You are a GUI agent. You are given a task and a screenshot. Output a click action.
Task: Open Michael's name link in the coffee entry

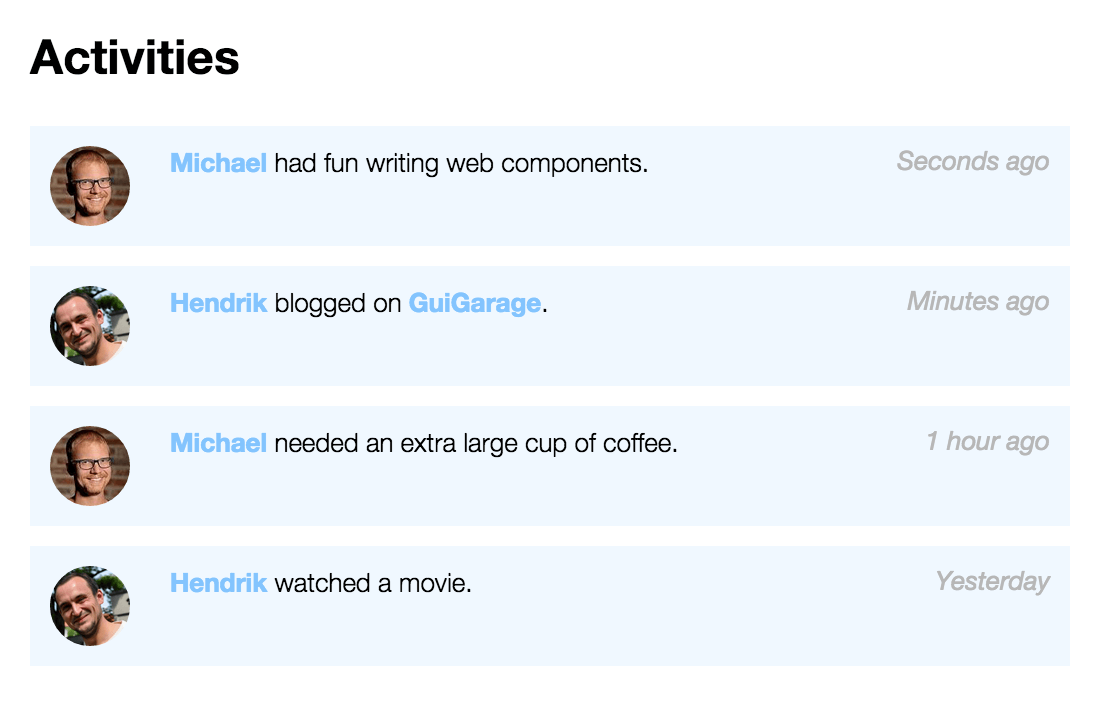click(218, 443)
